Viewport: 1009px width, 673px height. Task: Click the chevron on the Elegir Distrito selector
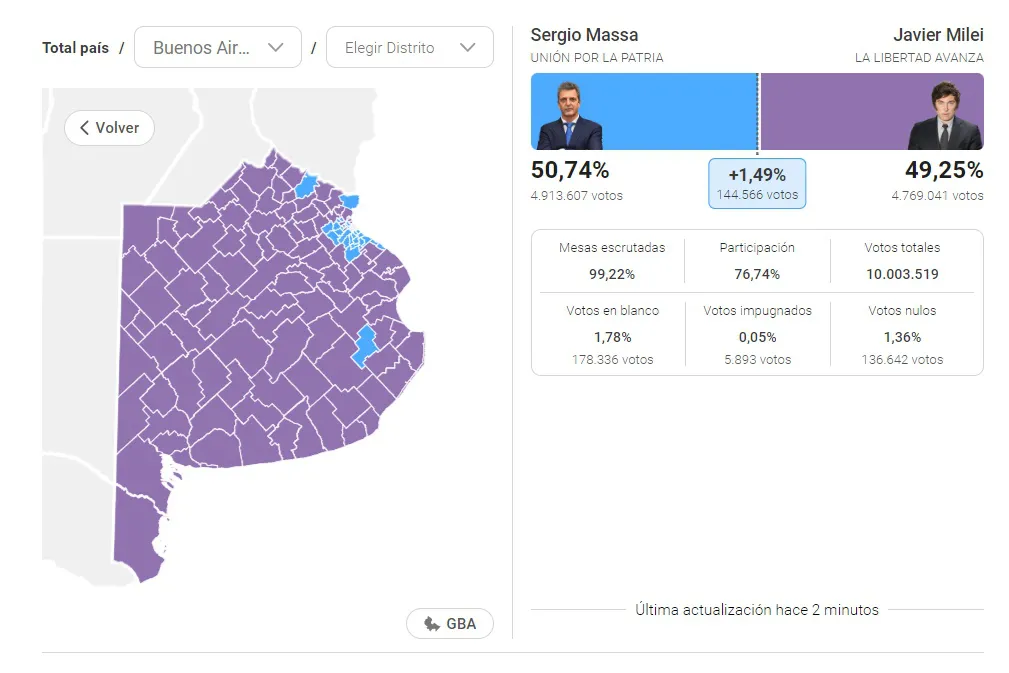coord(467,47)
